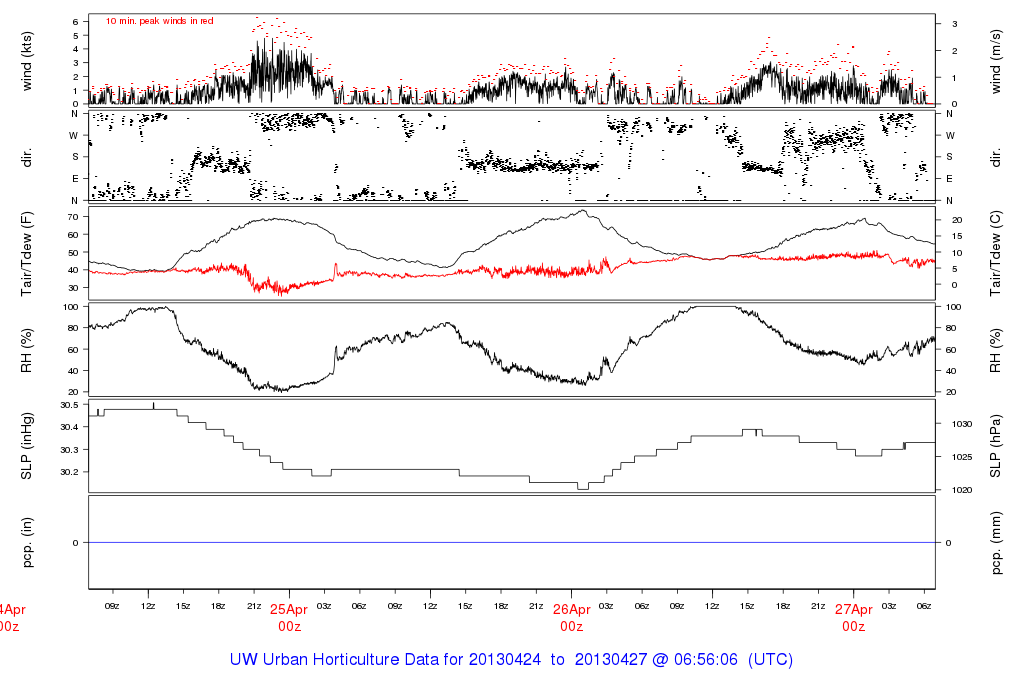Viewport: 1024px width, 700px height.
Task: Click the 'wind (m/s)' axis label
Action: pyautogui.click(x=995, y=61)
